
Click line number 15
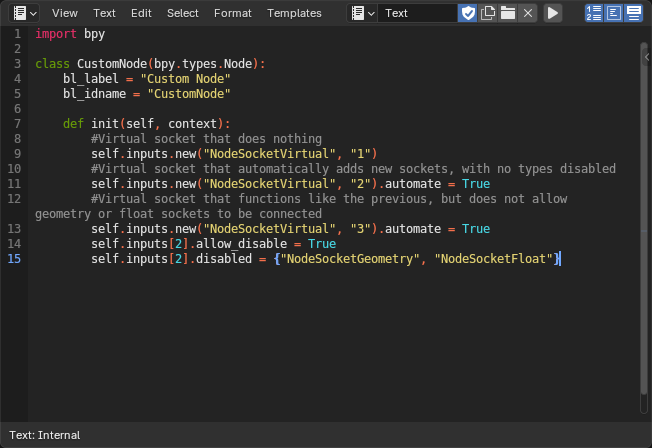pyautogui.click(x=14, y=259)
